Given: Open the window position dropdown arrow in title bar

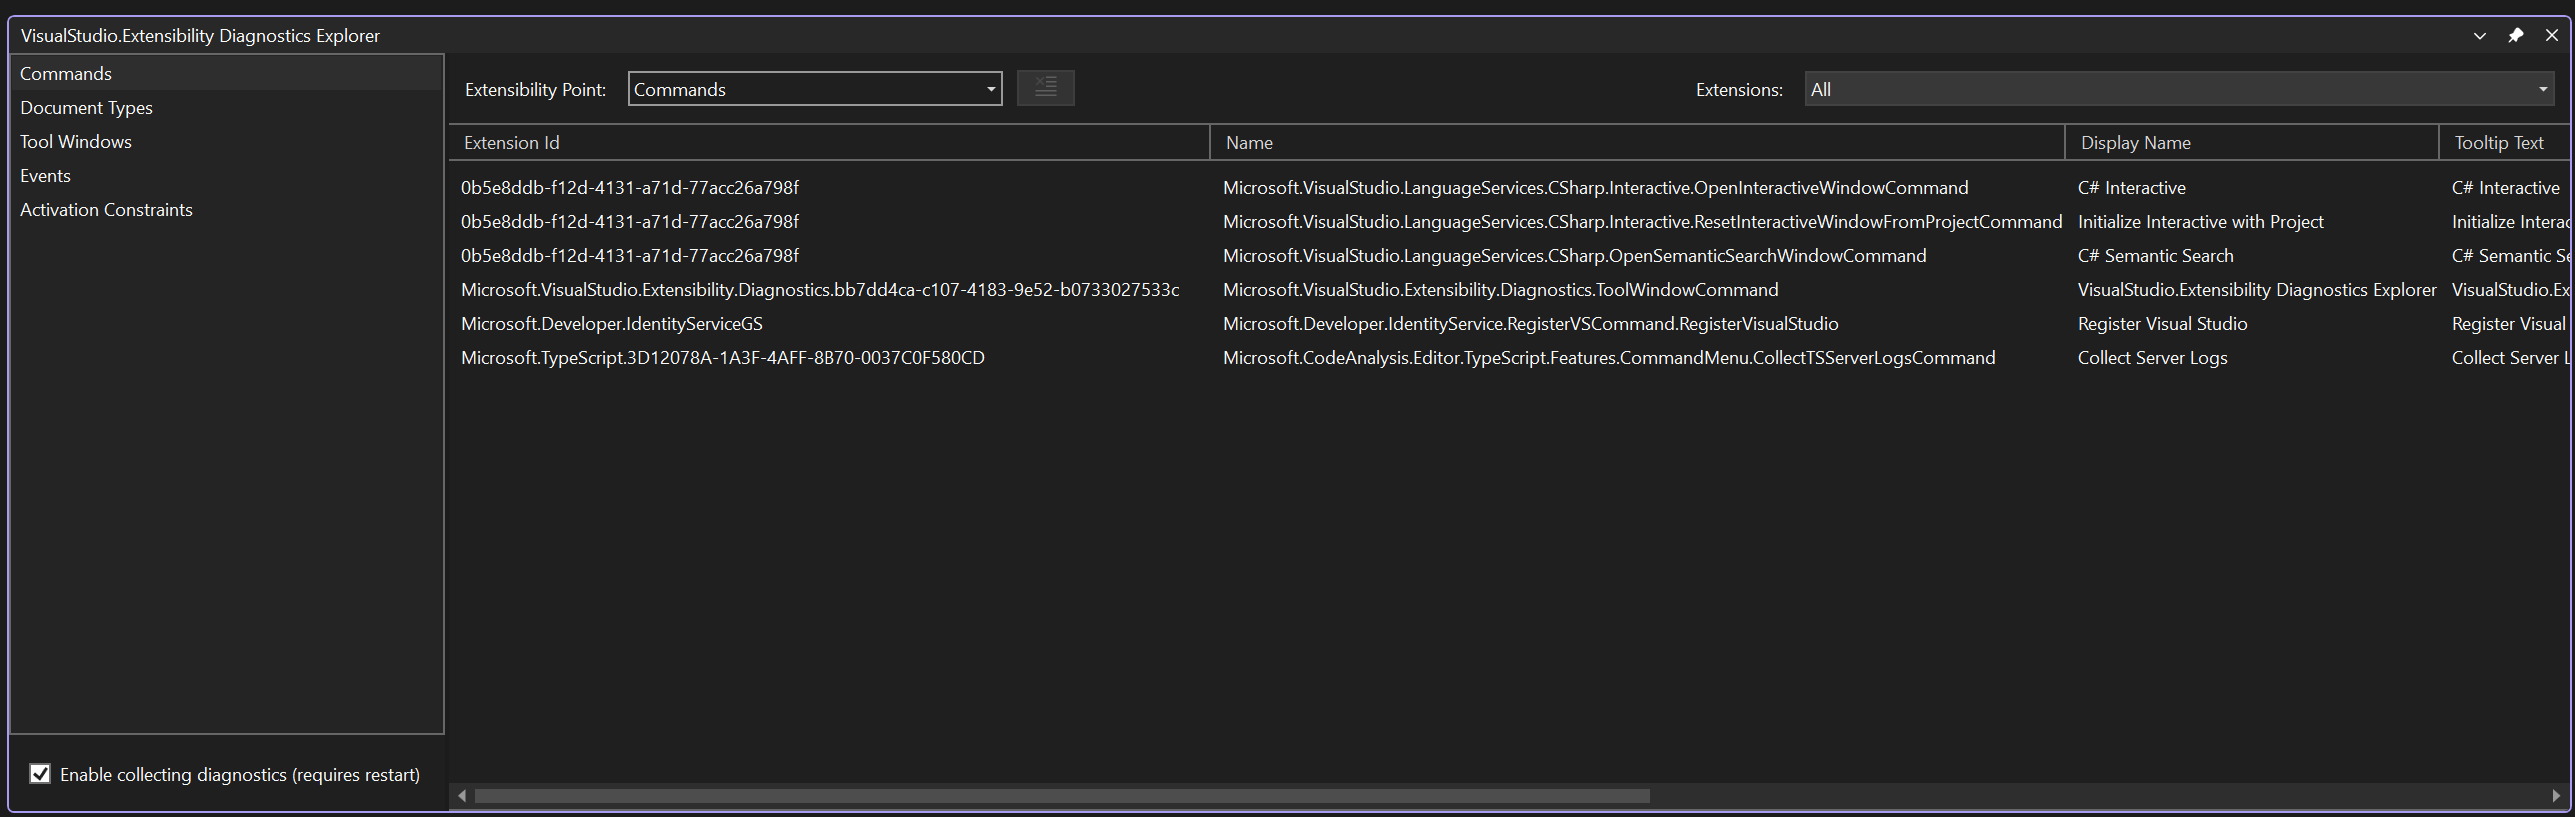Looking at the screenshot, I should click(x=2480, y=36).
